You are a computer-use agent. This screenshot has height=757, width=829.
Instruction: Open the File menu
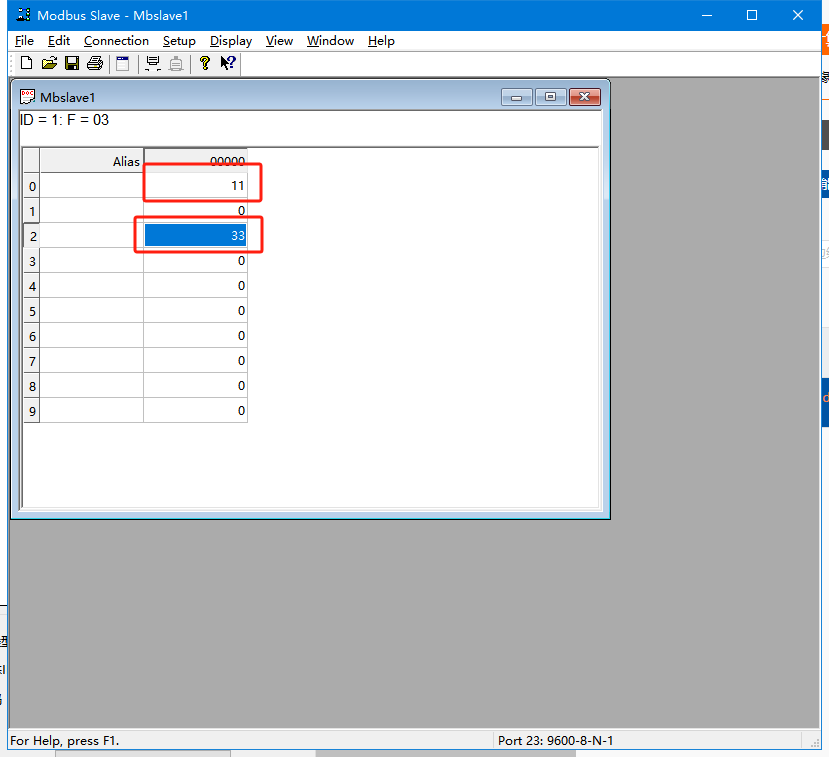(x=24, y=41)
